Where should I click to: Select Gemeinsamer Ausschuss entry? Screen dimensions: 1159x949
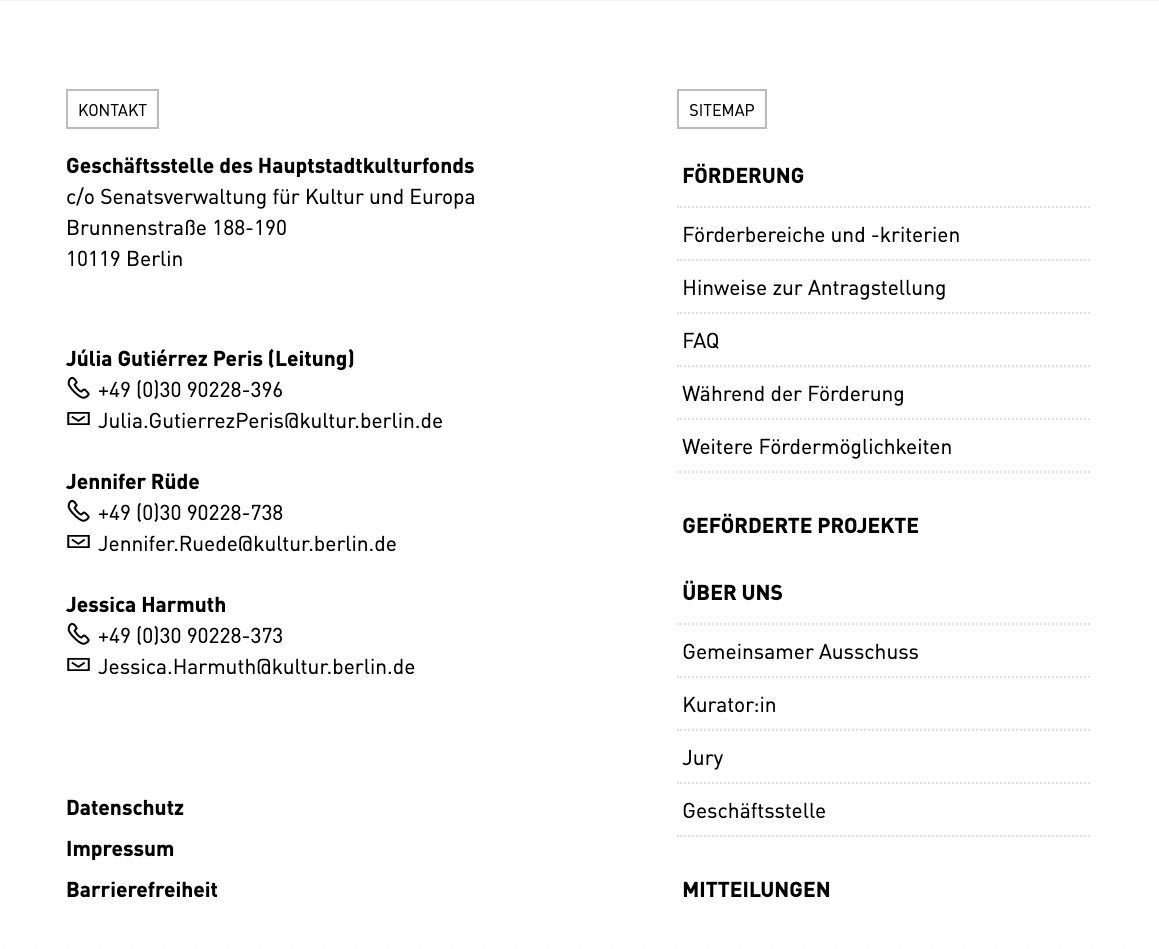[x=800, y=652]
